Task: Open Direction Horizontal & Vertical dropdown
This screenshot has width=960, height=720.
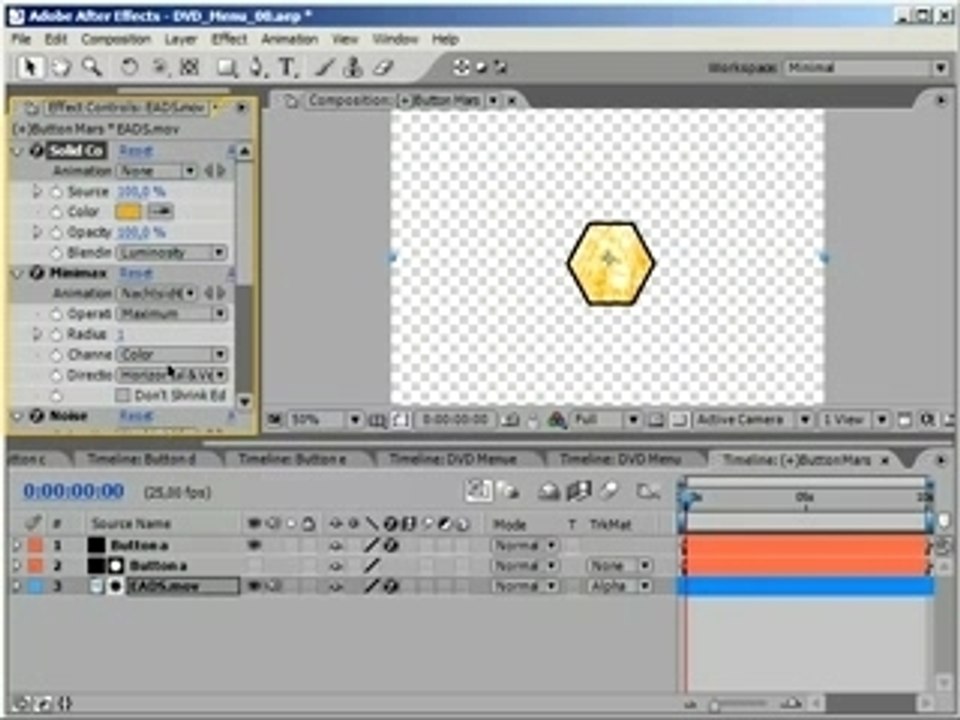Action: tap(171, 375)
